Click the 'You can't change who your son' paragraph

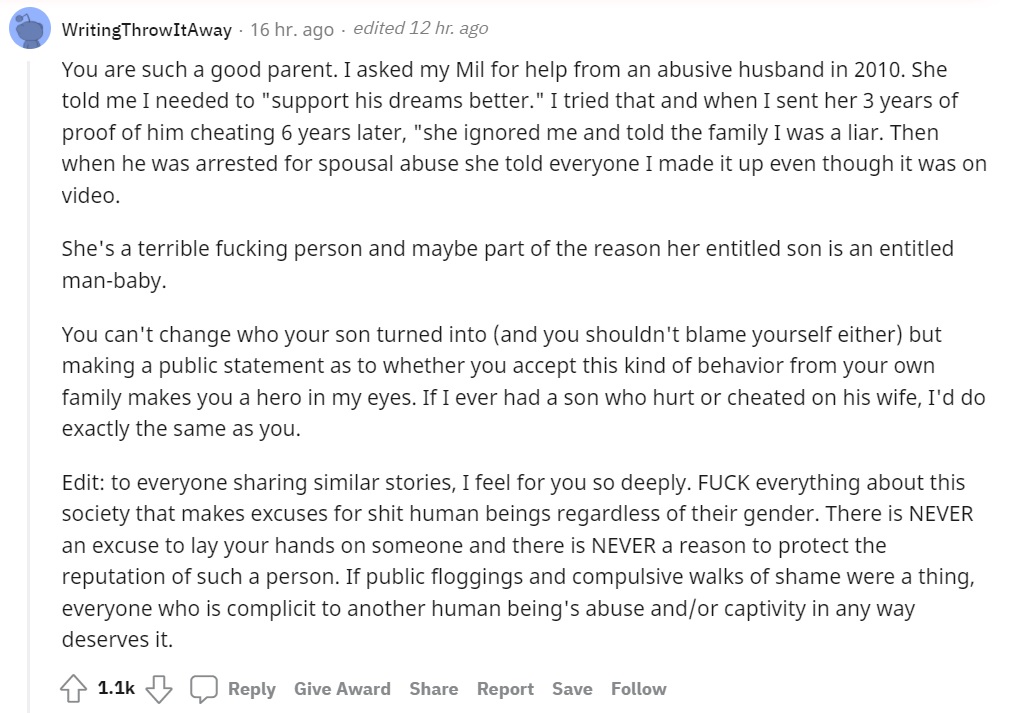[523, 381]
